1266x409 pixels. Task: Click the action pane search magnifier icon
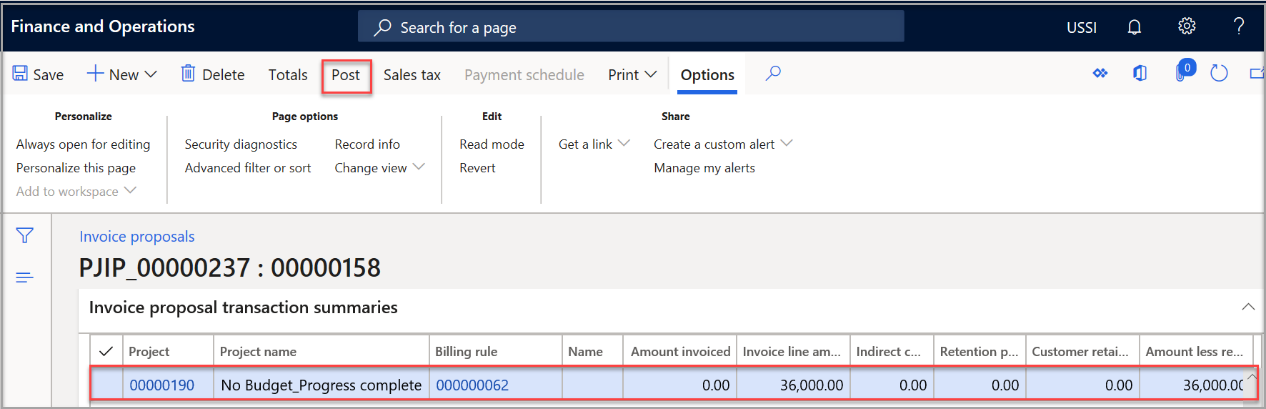click(x=773, y=74)
